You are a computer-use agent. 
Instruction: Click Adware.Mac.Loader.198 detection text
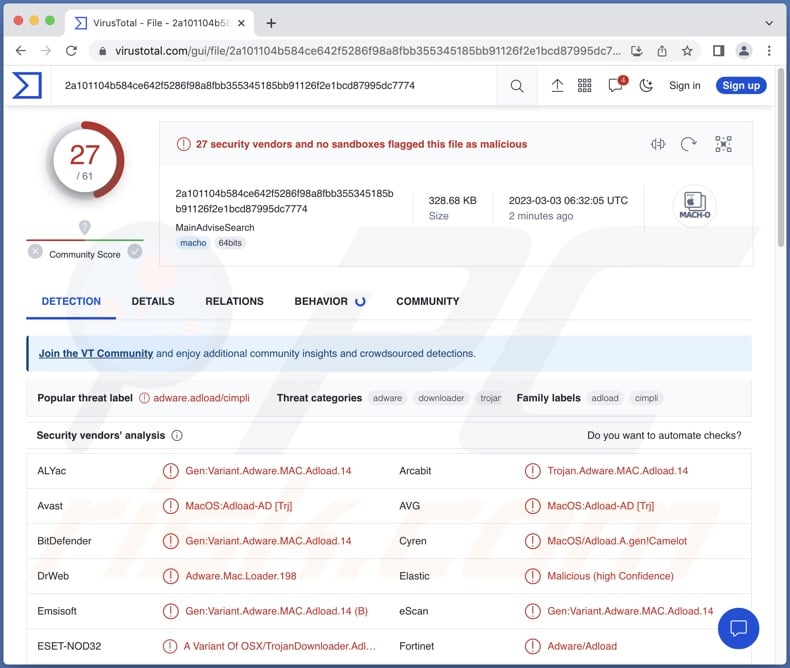pyautogui.click(x=241, y=576)
